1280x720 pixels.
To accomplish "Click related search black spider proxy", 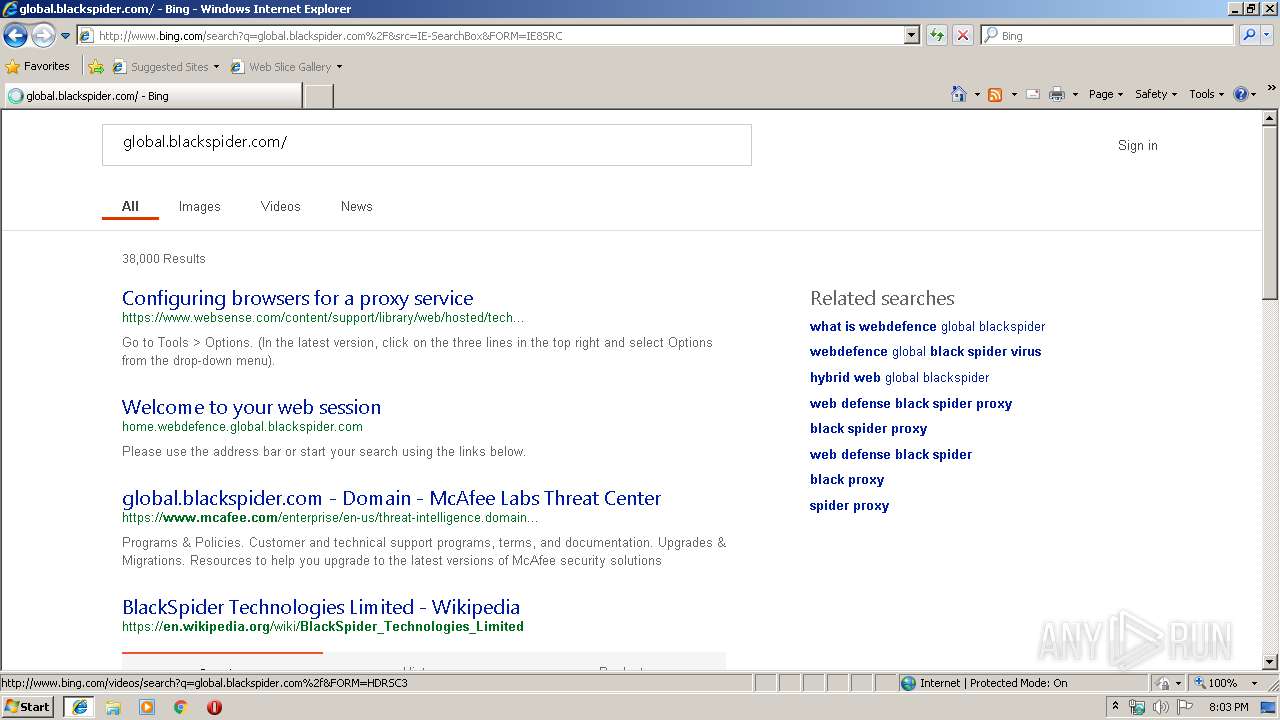I will [x=868, y=428].
